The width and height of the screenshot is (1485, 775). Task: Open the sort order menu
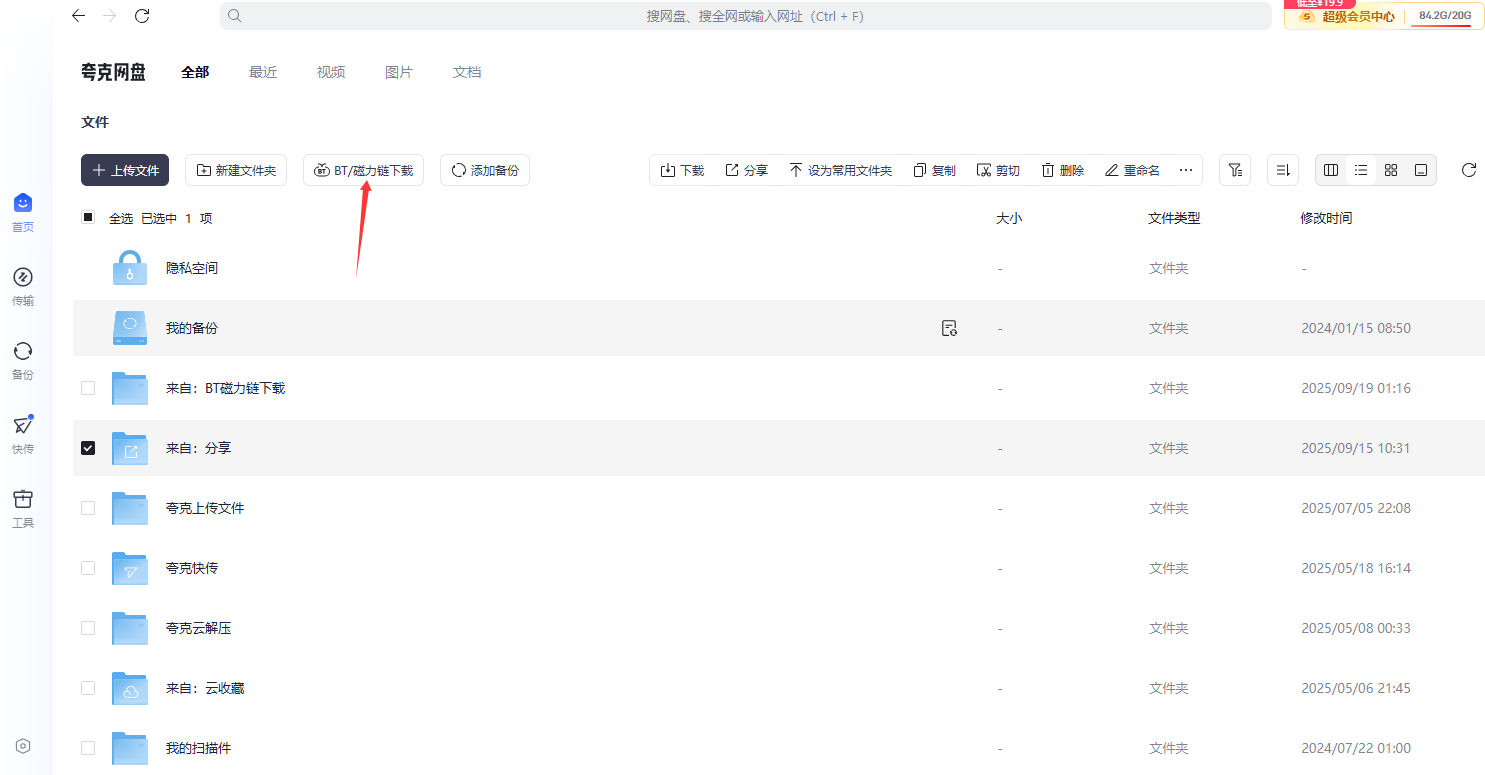[1283, 170]
